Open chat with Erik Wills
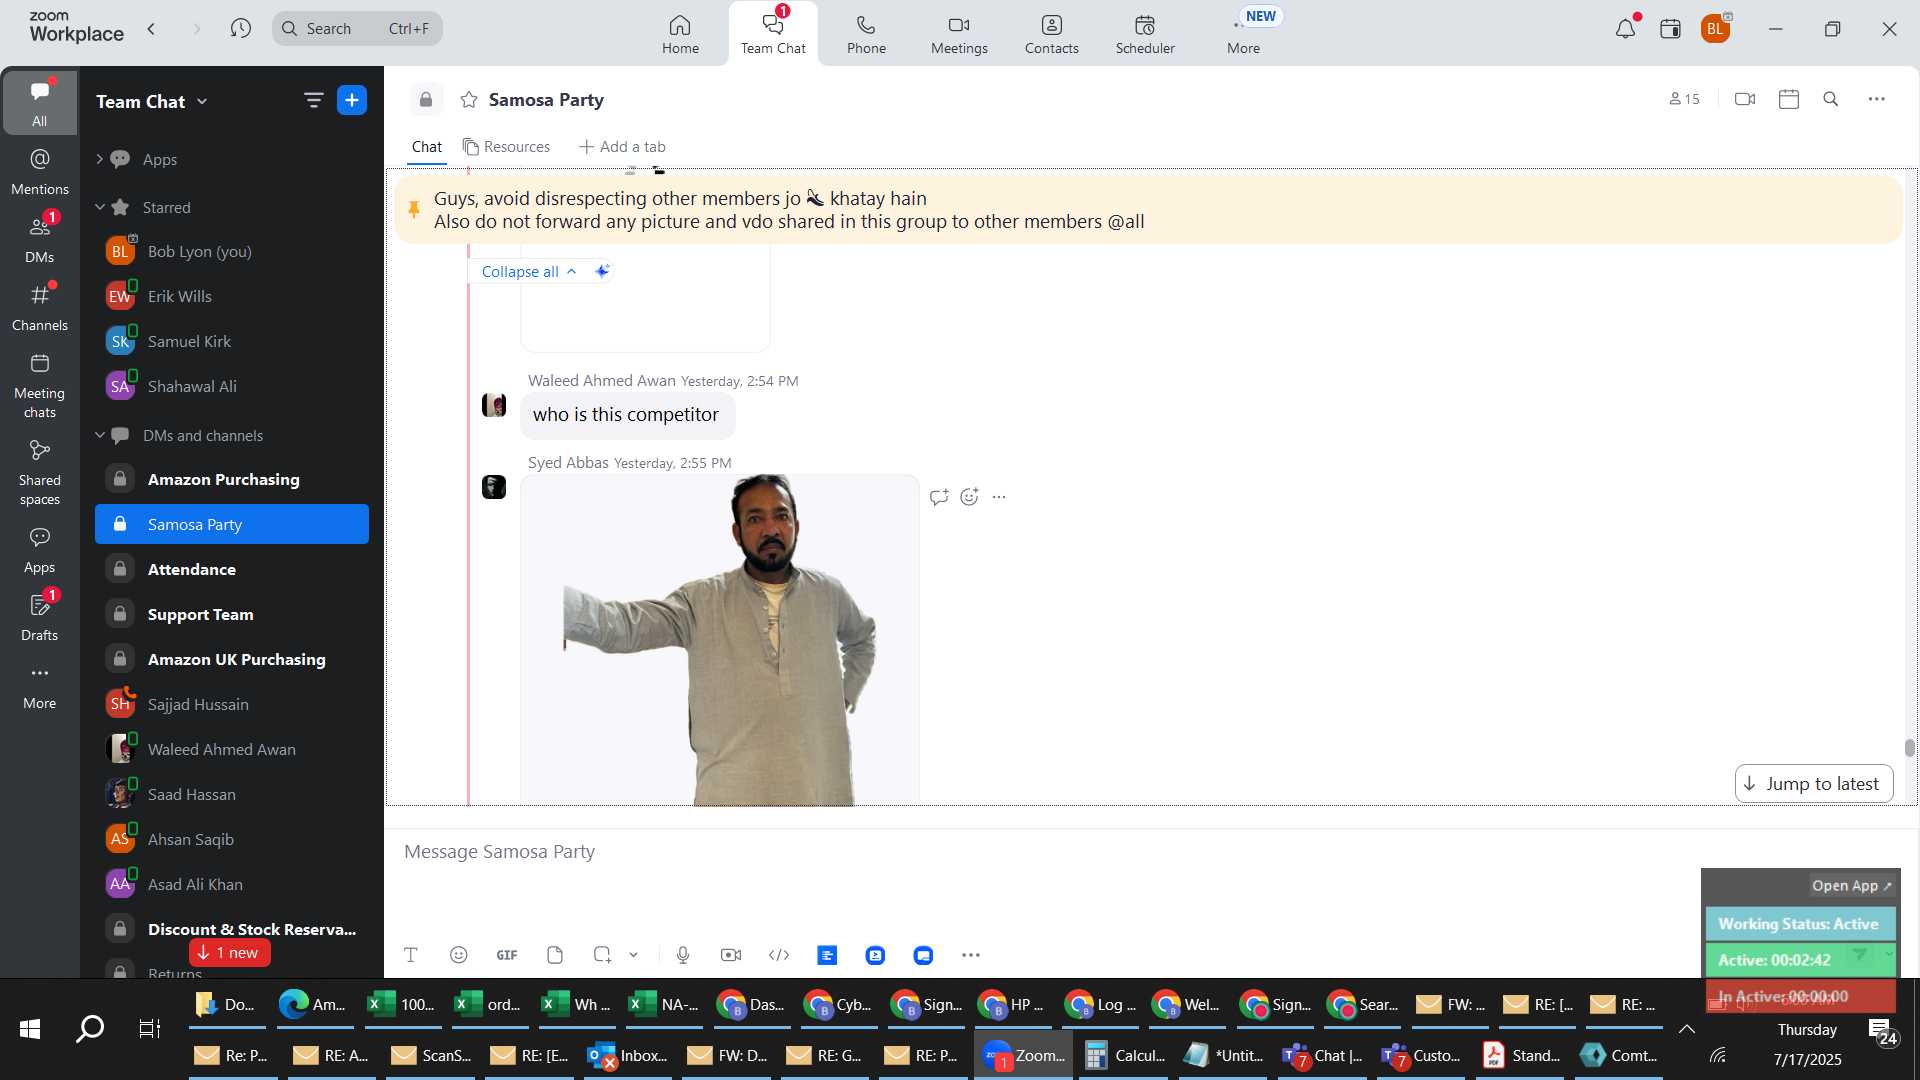This screenshot has height=1080, width=1920. (x=232, y=296)
